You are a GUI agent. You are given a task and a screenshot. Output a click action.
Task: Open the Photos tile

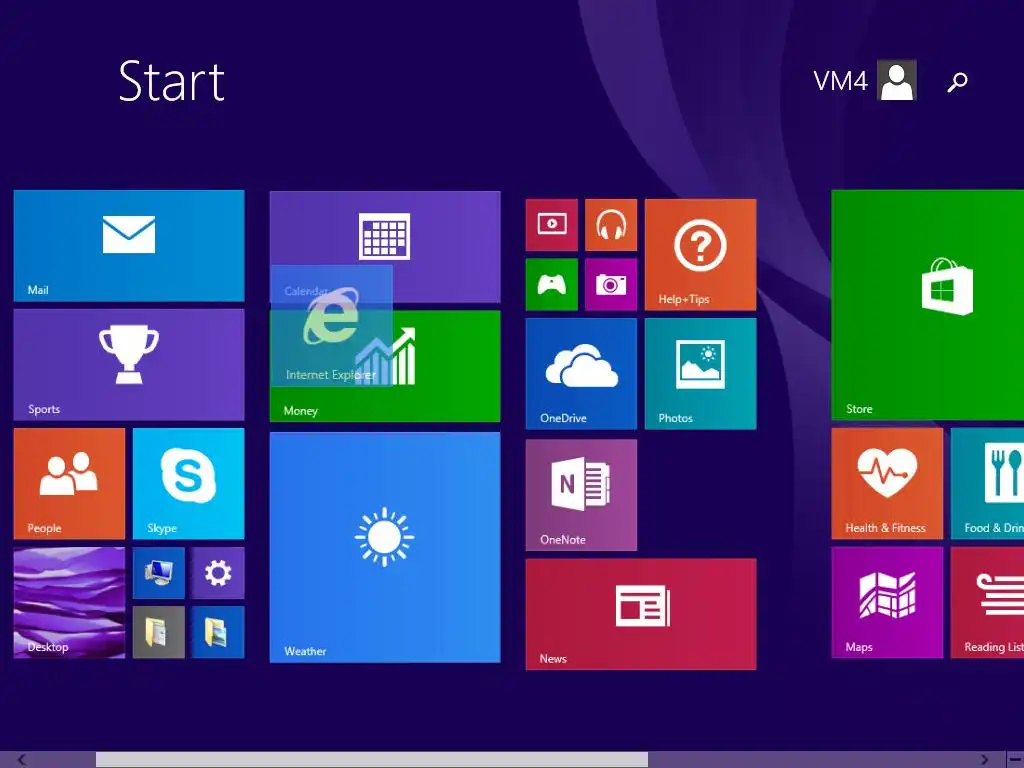coord(700,374)
